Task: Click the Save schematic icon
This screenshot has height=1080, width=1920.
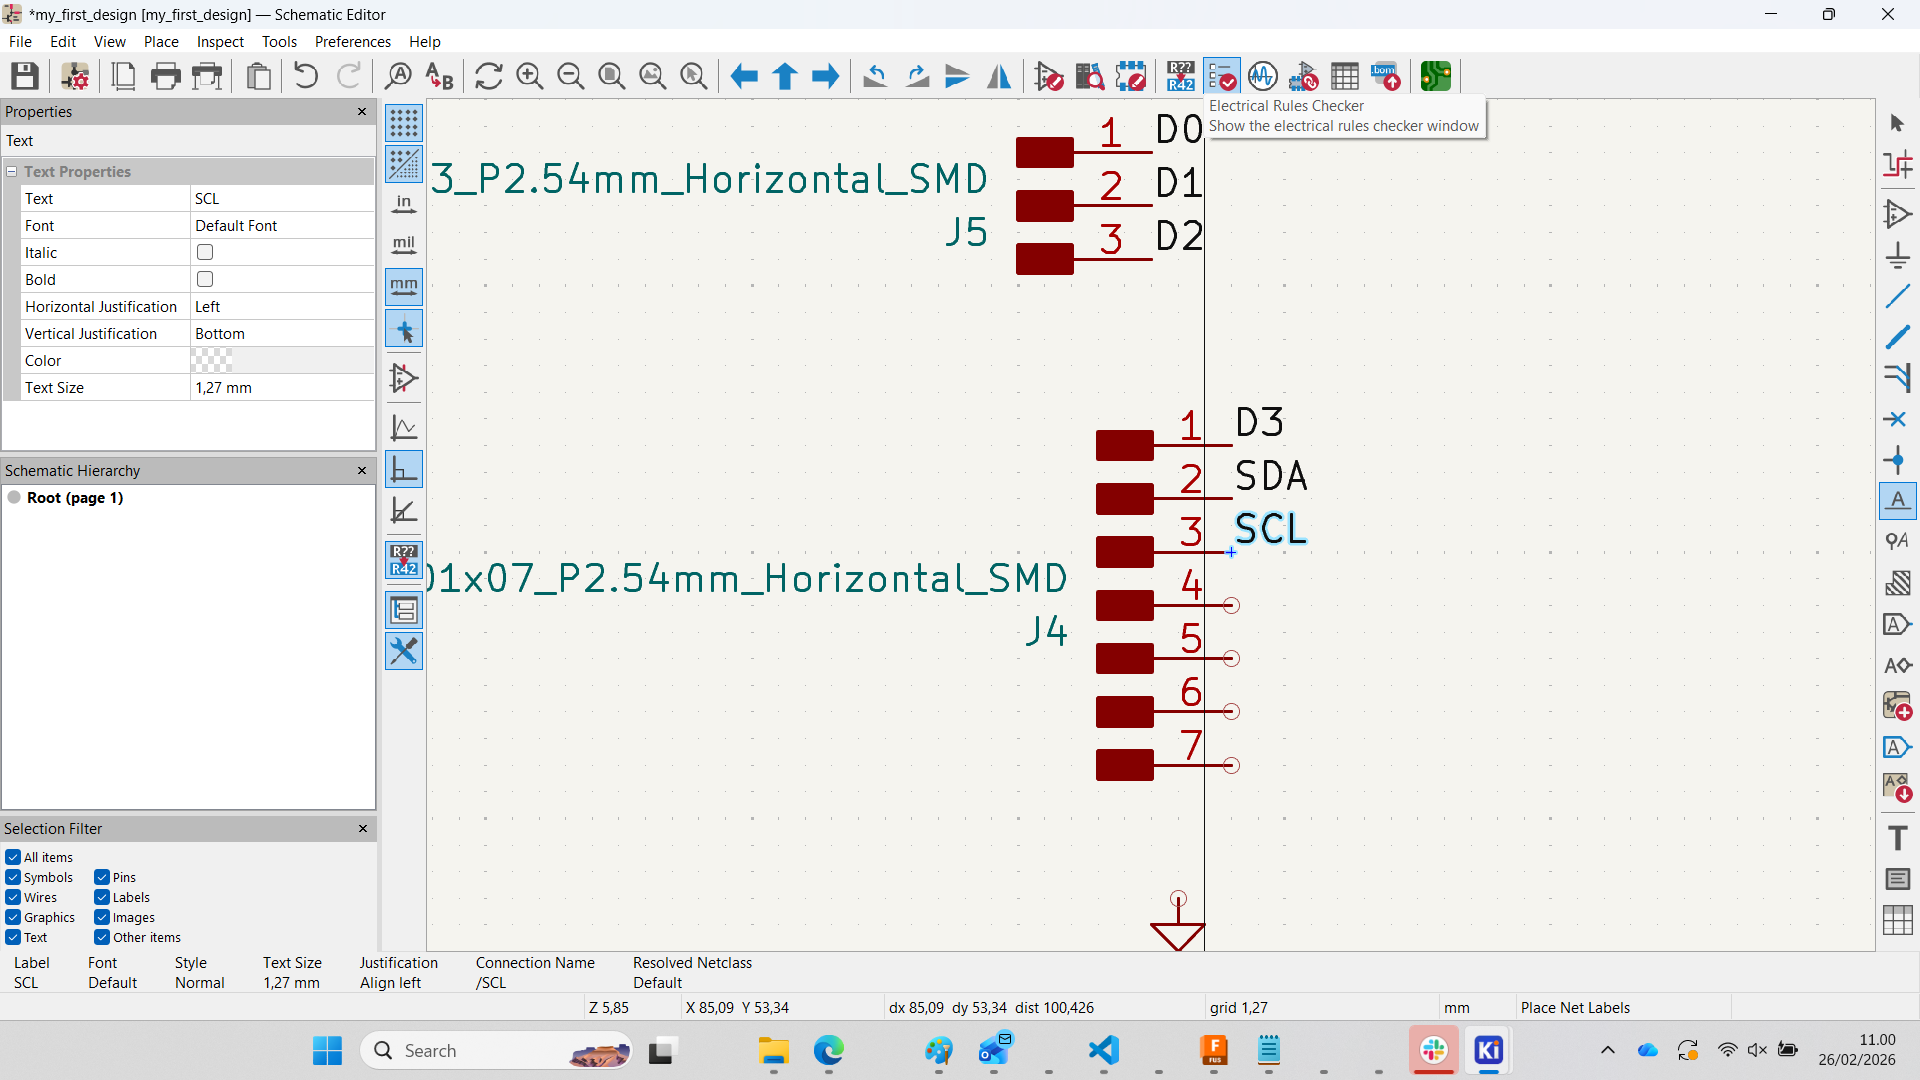Action: pos(25,76)
